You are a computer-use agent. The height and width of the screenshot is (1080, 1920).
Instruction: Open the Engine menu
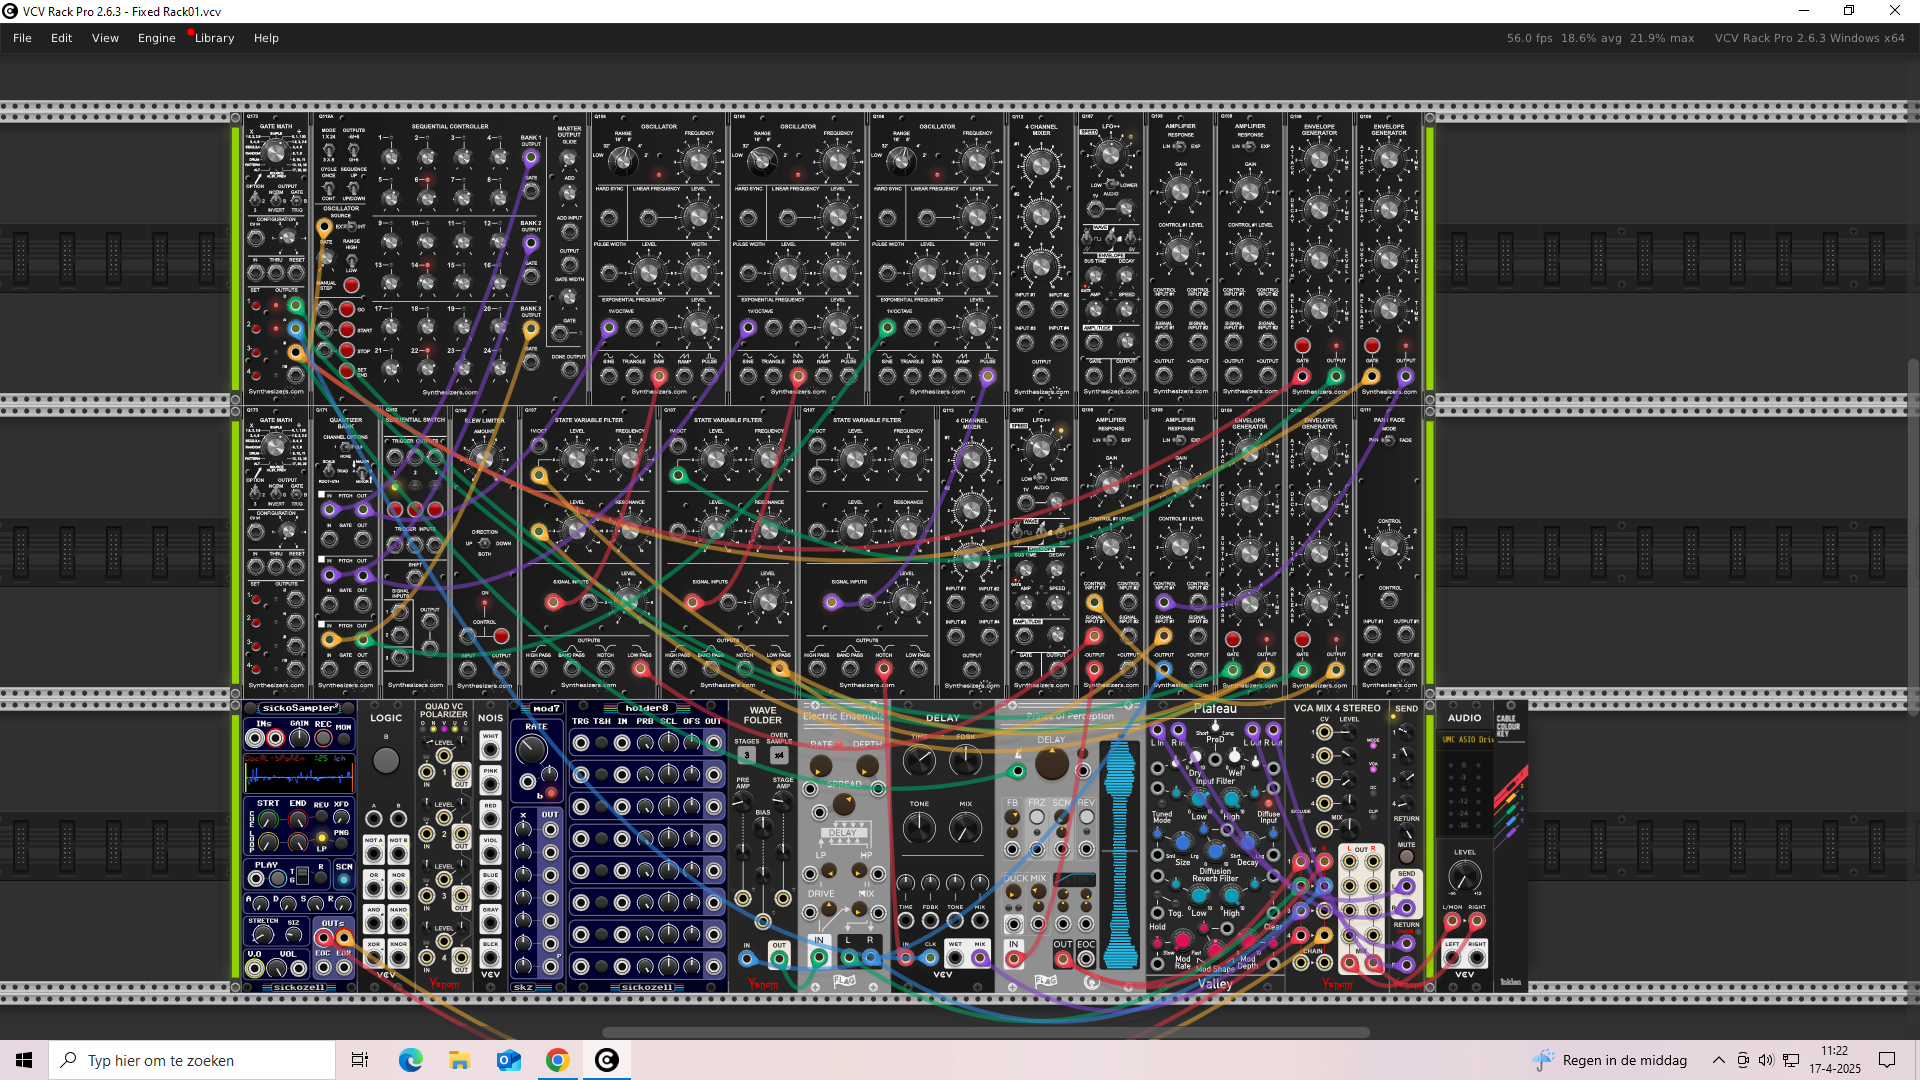point(157,38)
